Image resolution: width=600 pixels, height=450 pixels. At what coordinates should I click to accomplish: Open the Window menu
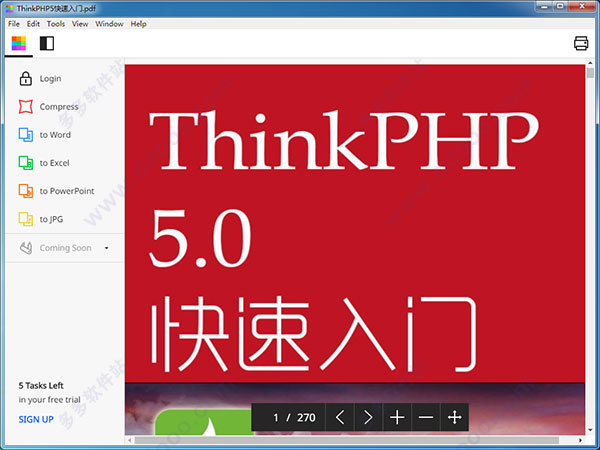click(x=109, y=24)
